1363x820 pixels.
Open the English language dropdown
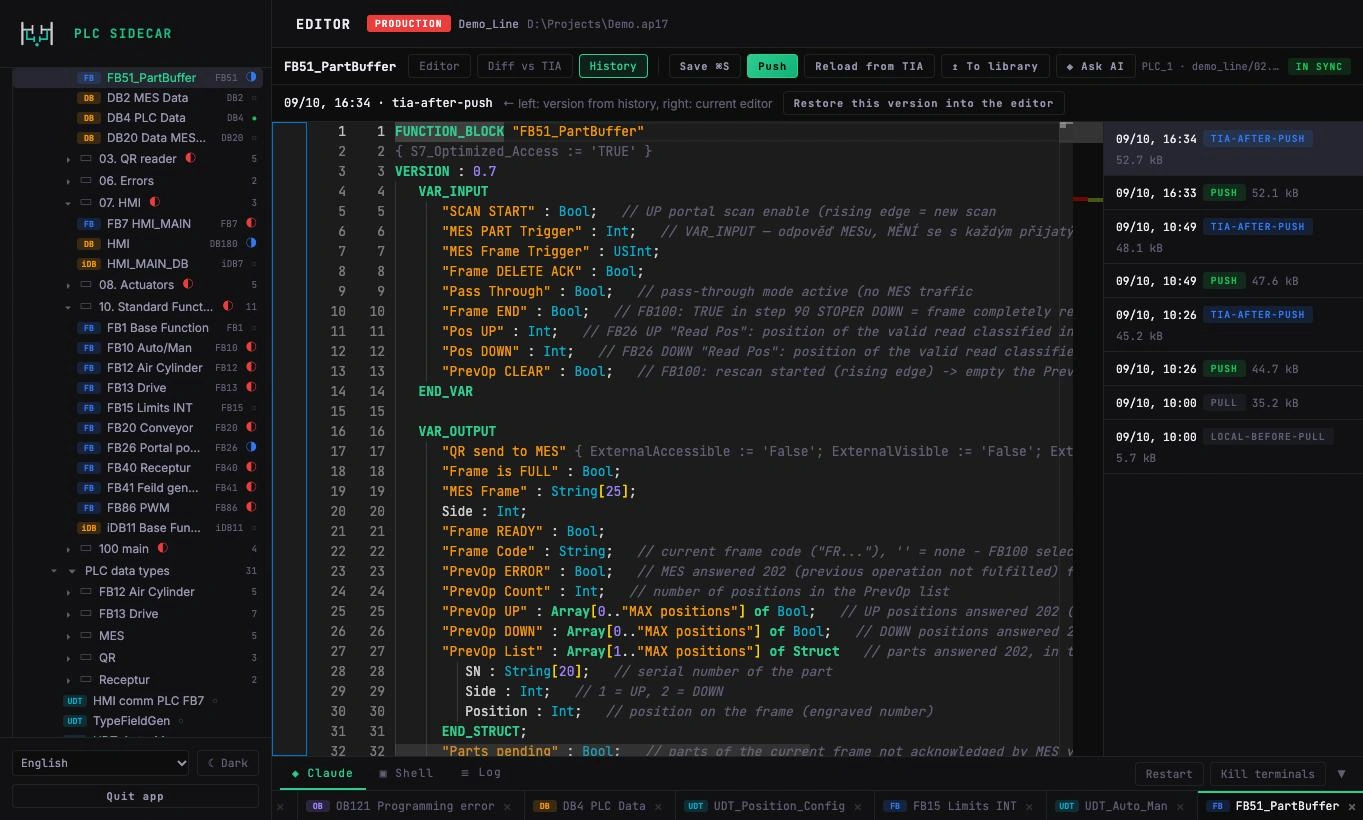[100, 763]
